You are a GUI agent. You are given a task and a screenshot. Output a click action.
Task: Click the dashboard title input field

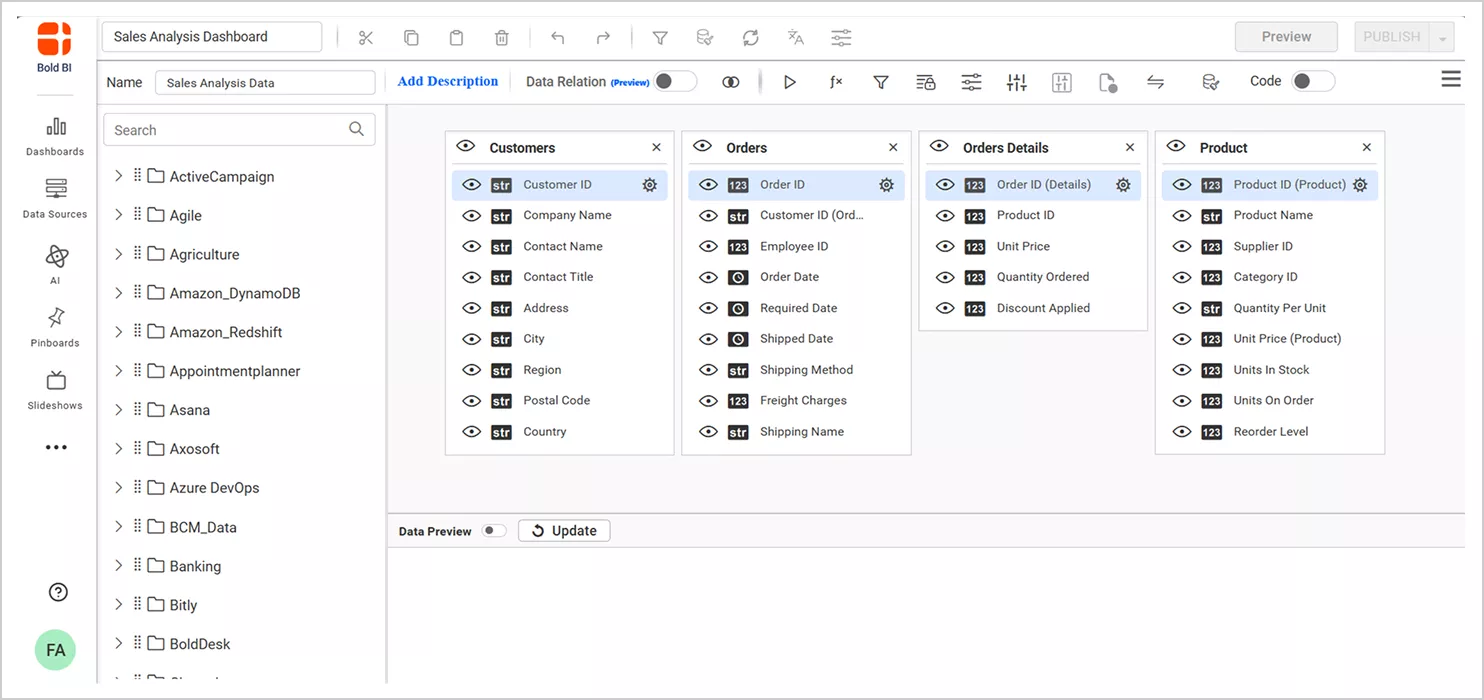pyautogui.click(x=212, y=37)
